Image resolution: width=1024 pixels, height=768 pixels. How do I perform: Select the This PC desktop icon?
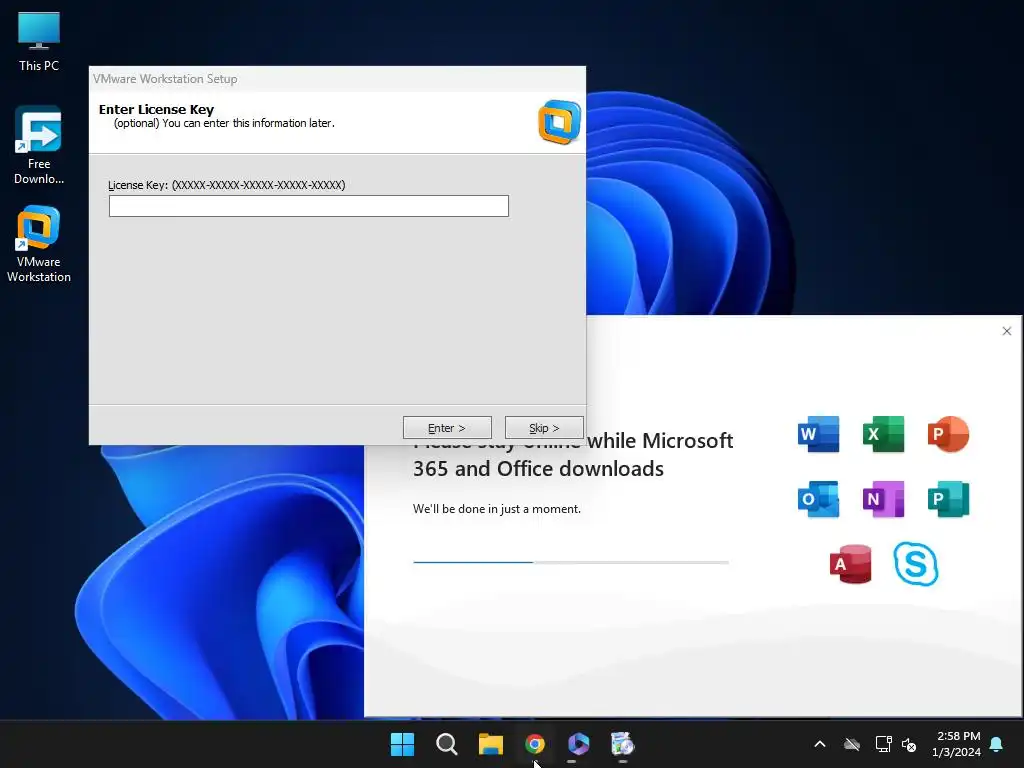coord(39,42)
